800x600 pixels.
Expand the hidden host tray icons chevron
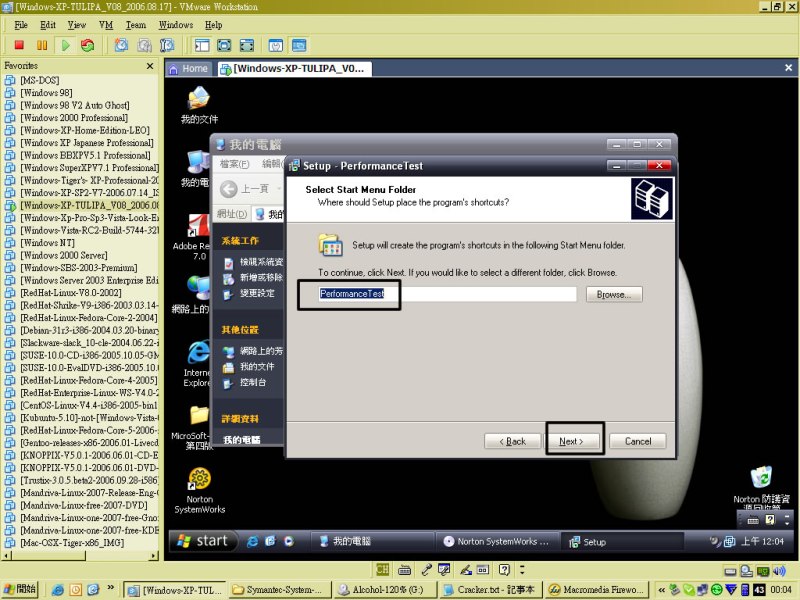point(660,590)
